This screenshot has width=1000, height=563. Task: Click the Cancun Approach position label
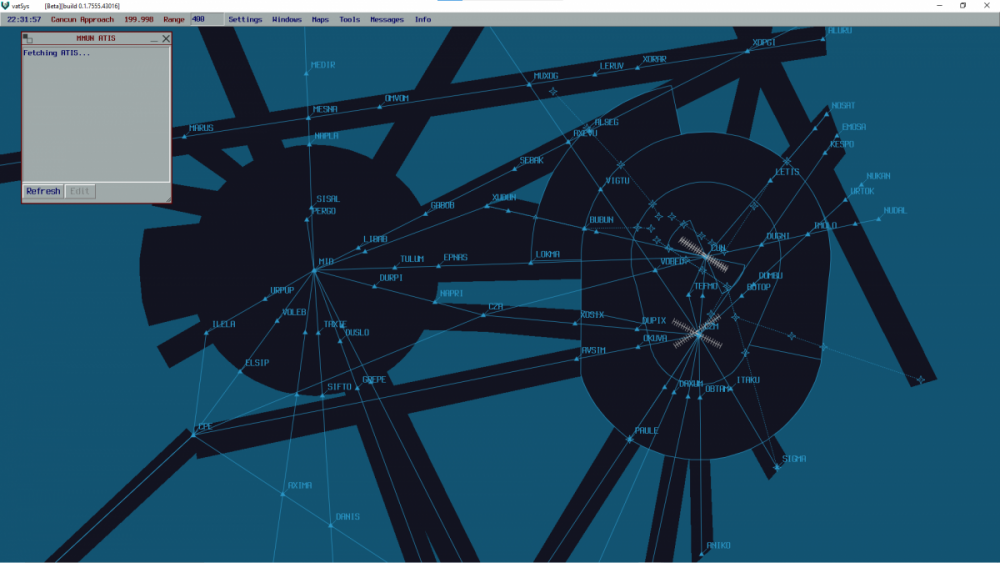point(84,19)
